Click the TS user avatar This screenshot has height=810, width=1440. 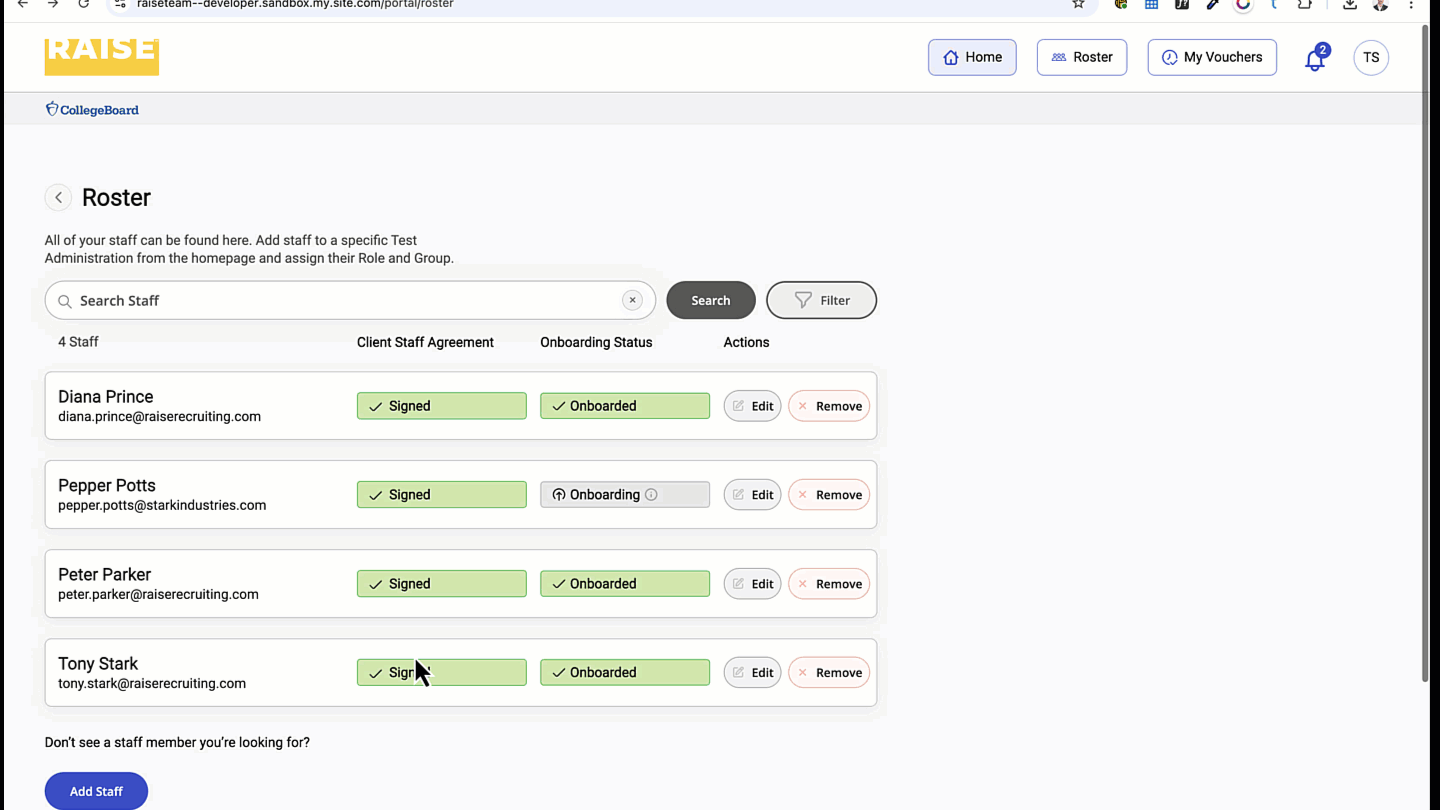(x=1370, y=58)
